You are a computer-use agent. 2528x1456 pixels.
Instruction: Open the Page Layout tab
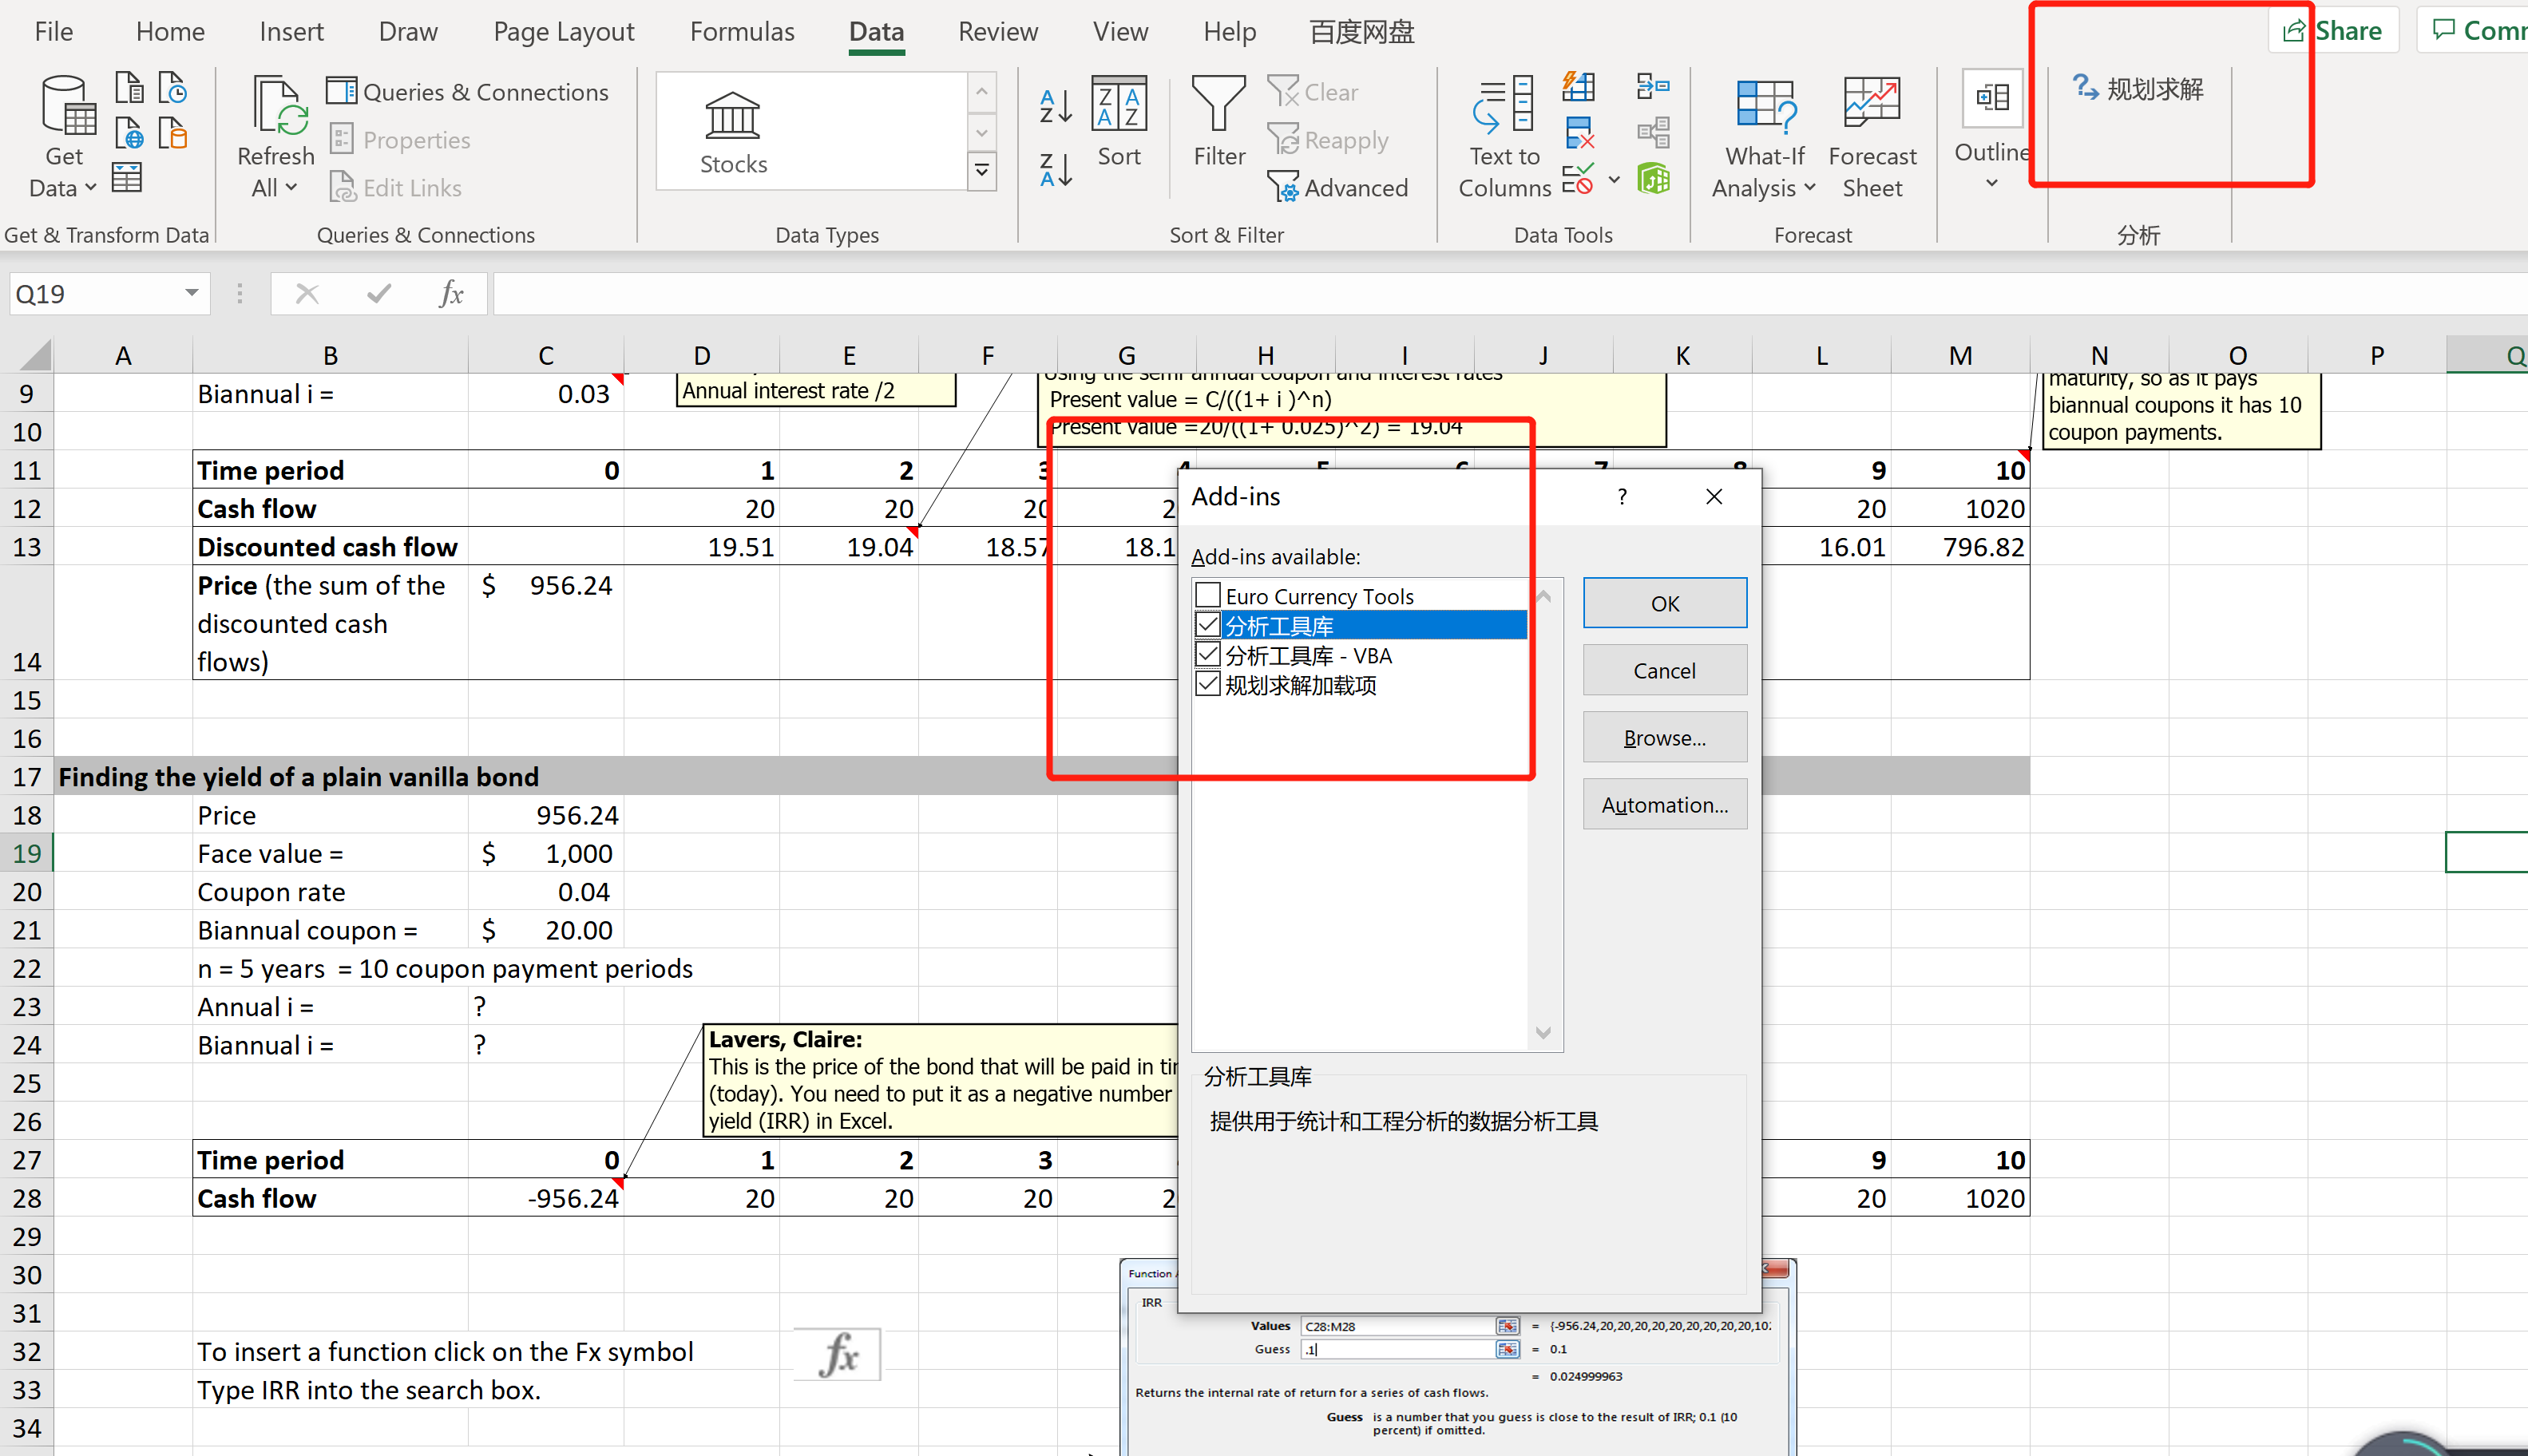[x=563, y=32]
